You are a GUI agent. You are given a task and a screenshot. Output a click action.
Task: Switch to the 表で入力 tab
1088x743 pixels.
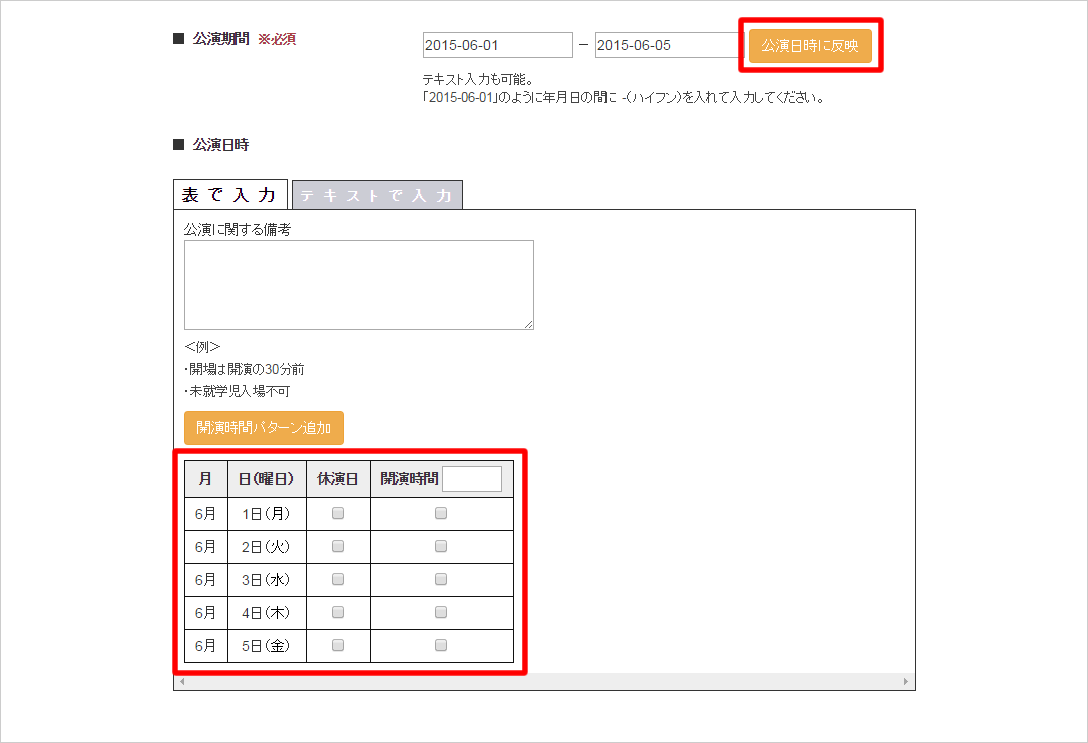point(230,195)
